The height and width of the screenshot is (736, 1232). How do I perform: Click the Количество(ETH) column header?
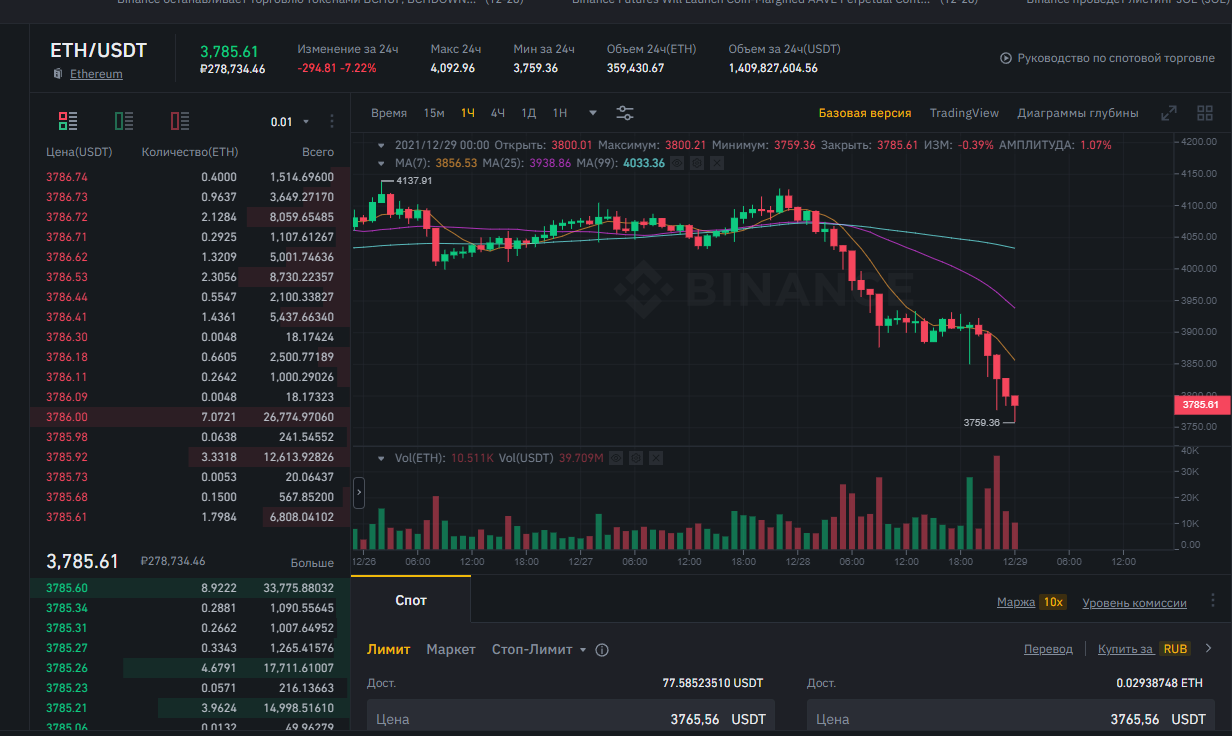(x=190, y=152)
